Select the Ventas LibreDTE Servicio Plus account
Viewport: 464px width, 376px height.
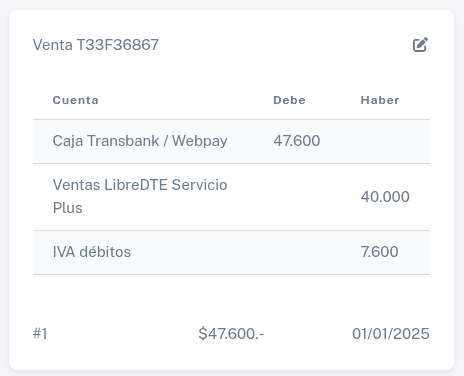[140, 196]
